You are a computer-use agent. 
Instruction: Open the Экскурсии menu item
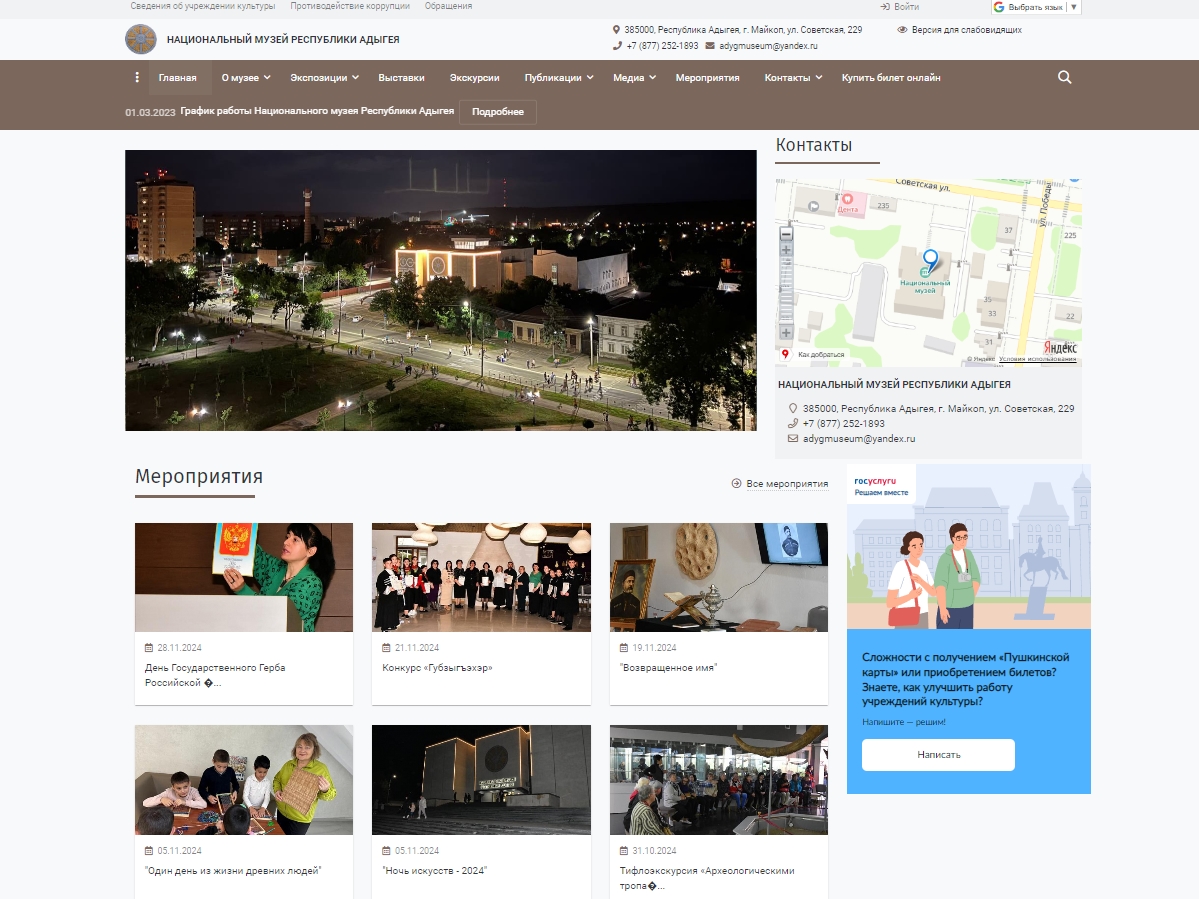pos(474,77)
